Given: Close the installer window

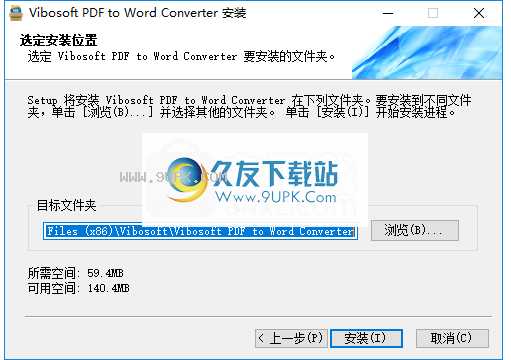Looking at the screenshot, I should [479, 13].
